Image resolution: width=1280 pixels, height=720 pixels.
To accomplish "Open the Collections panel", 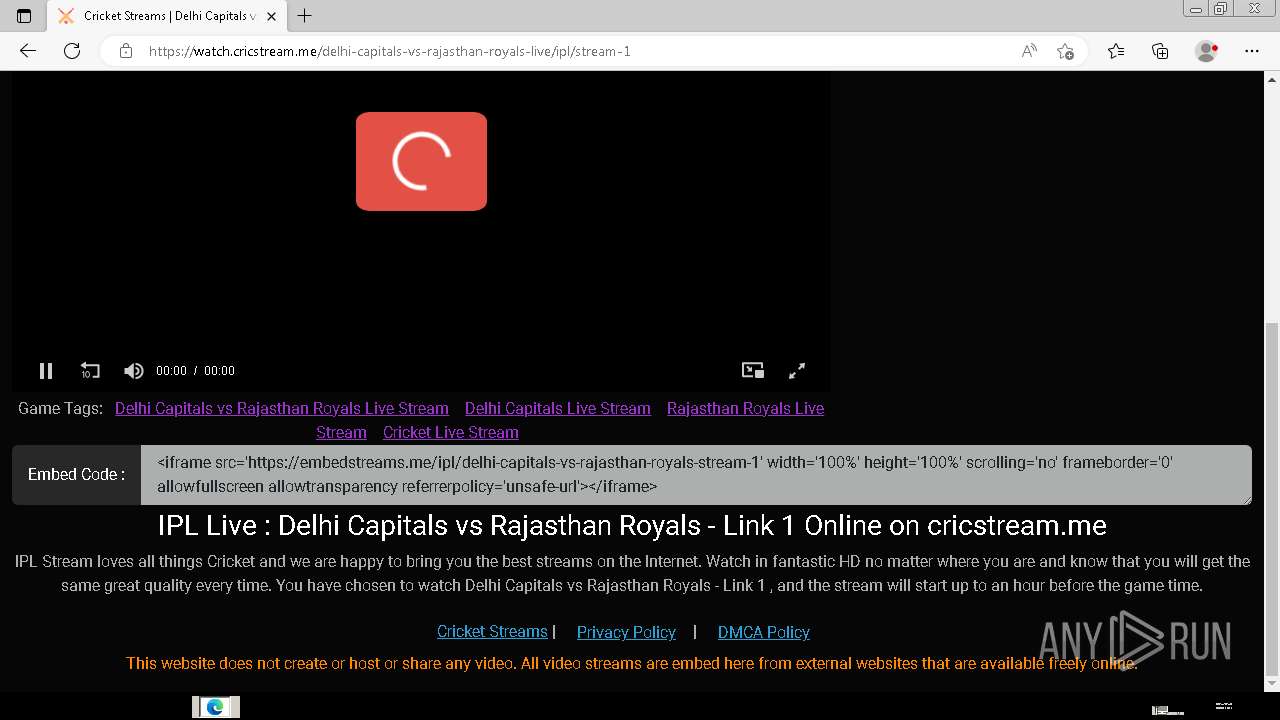I will (1160, 51).
